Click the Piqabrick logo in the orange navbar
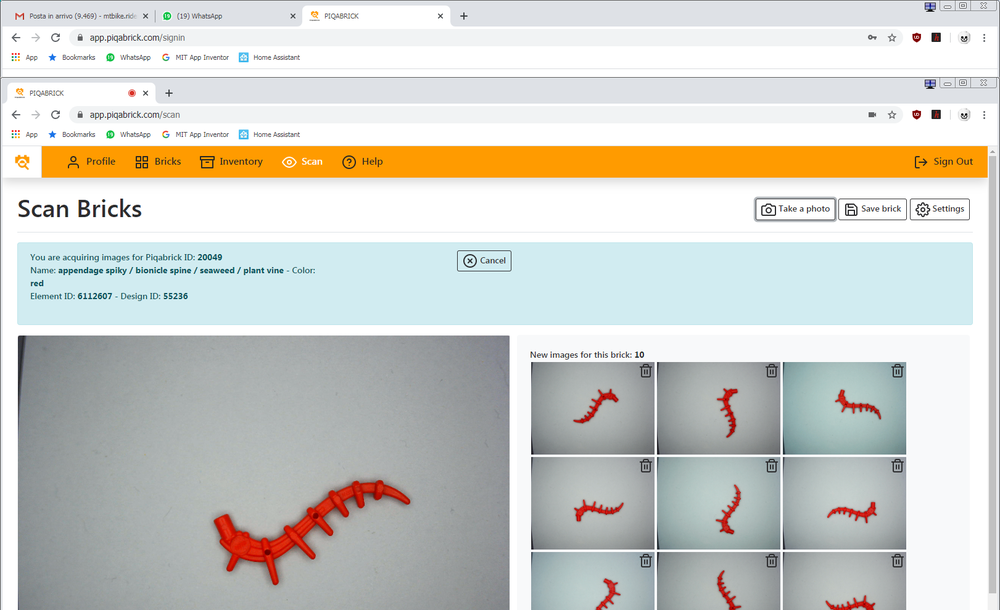 tap(22, 162)
